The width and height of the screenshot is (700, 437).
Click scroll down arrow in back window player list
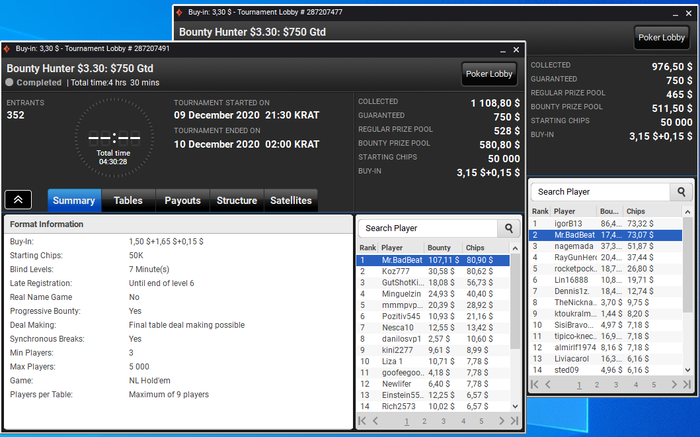pos(688,370)
